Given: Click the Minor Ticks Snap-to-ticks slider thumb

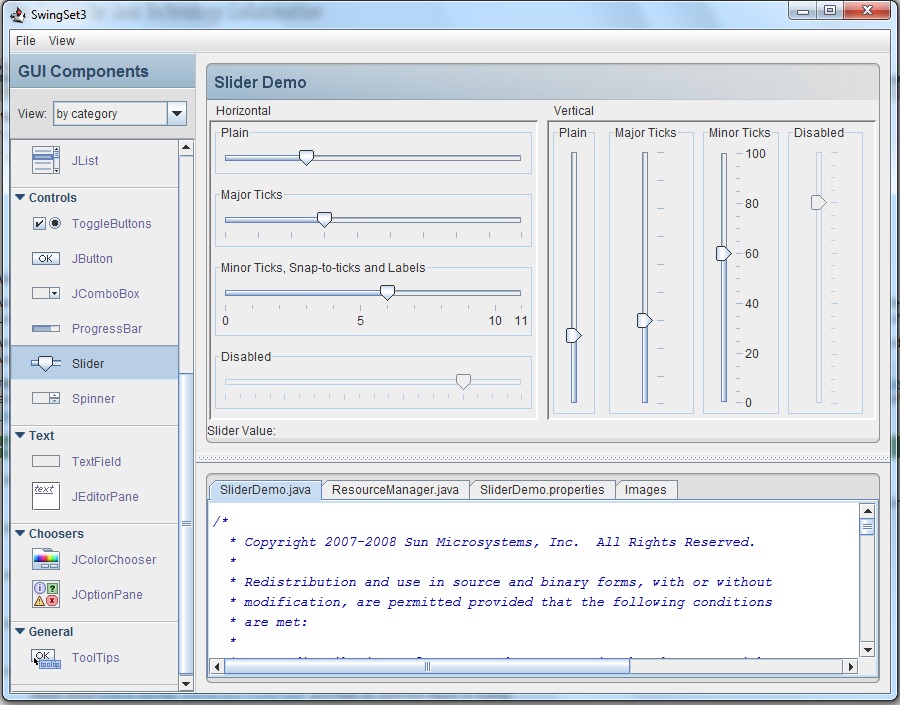Looking at the screenshot, I should coord(387,292).
